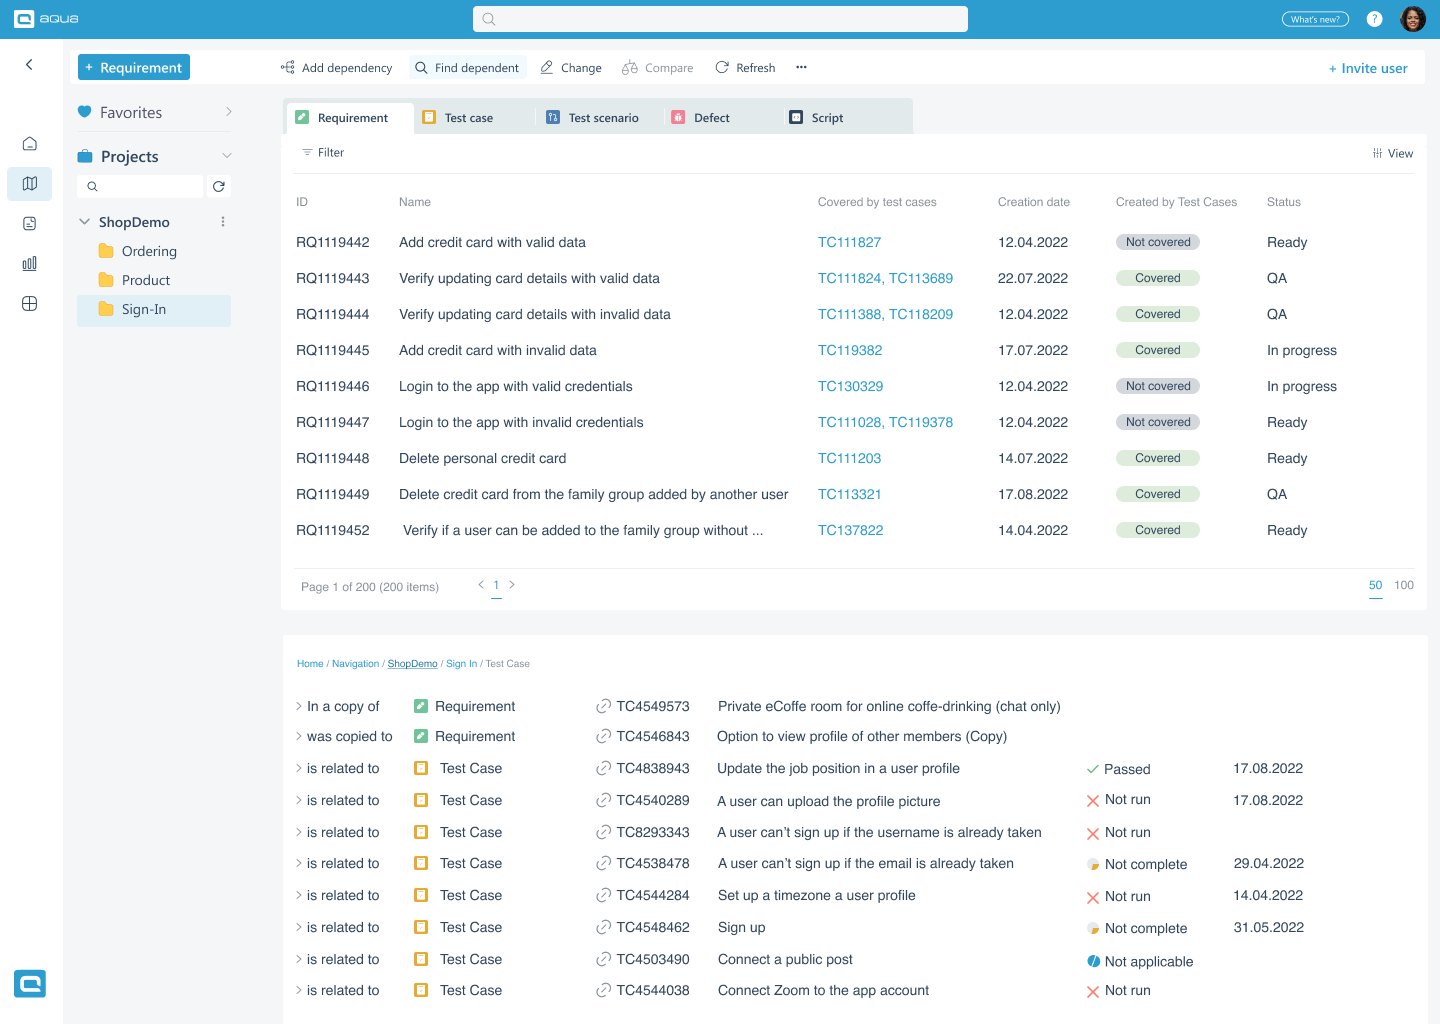This screenshot has width=1440, height=1024.
Task: Open the home dashboard from the sidebar
Action: [x=29, y=143]
